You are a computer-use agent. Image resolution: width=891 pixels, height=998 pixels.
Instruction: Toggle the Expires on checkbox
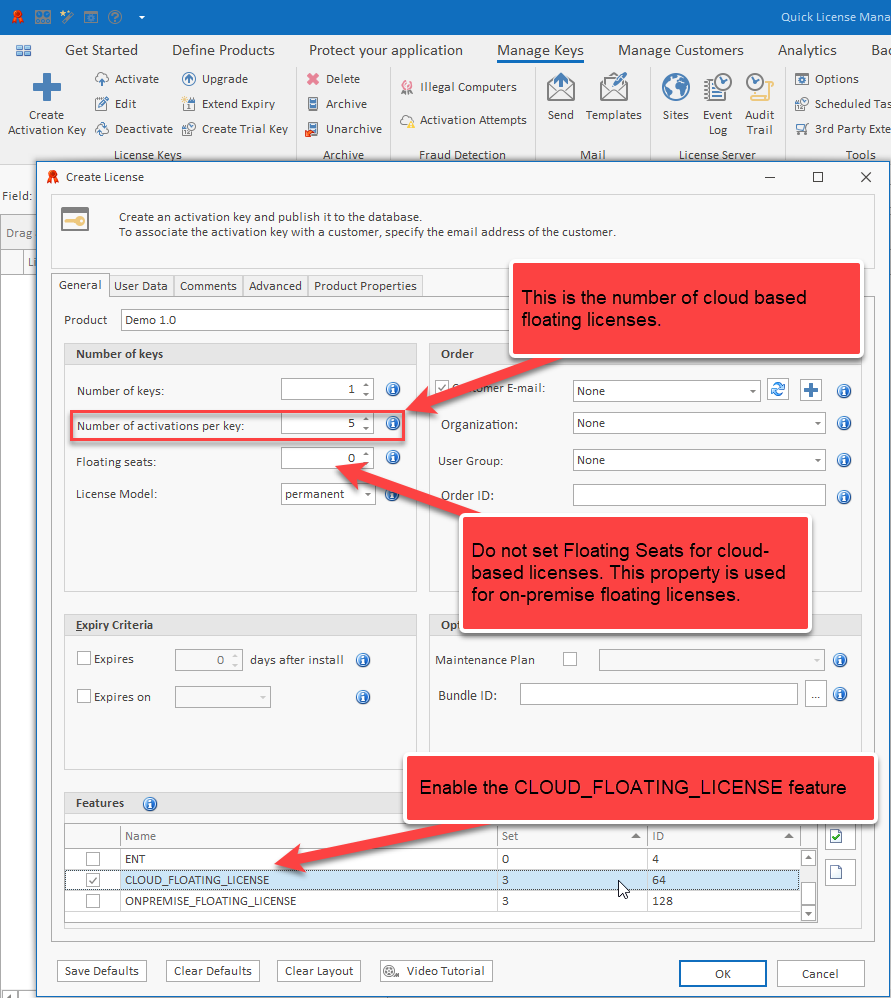coord(83,696)
